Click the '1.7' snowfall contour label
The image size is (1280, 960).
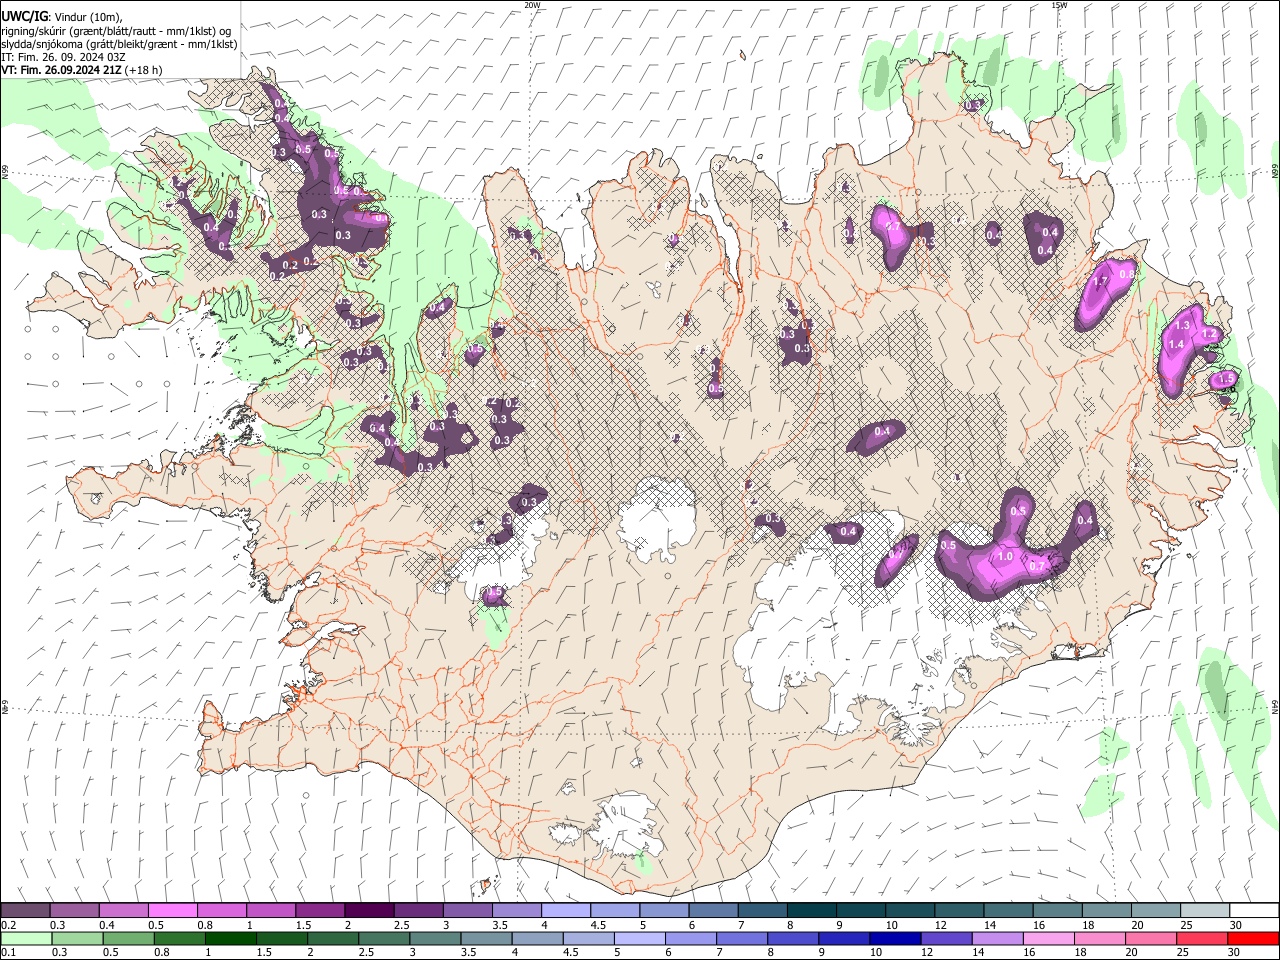click(1102, 283)
